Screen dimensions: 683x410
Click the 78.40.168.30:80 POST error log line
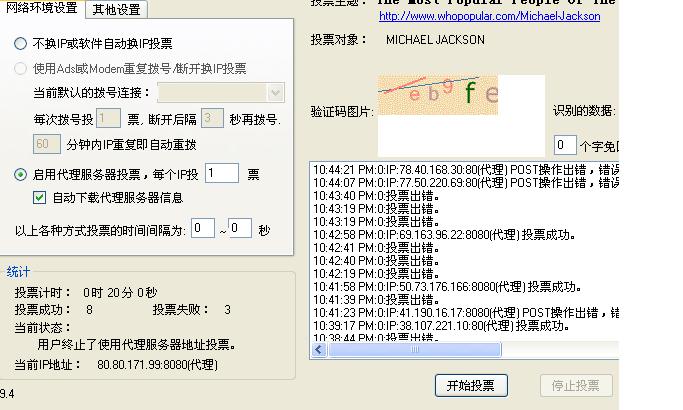460,169
